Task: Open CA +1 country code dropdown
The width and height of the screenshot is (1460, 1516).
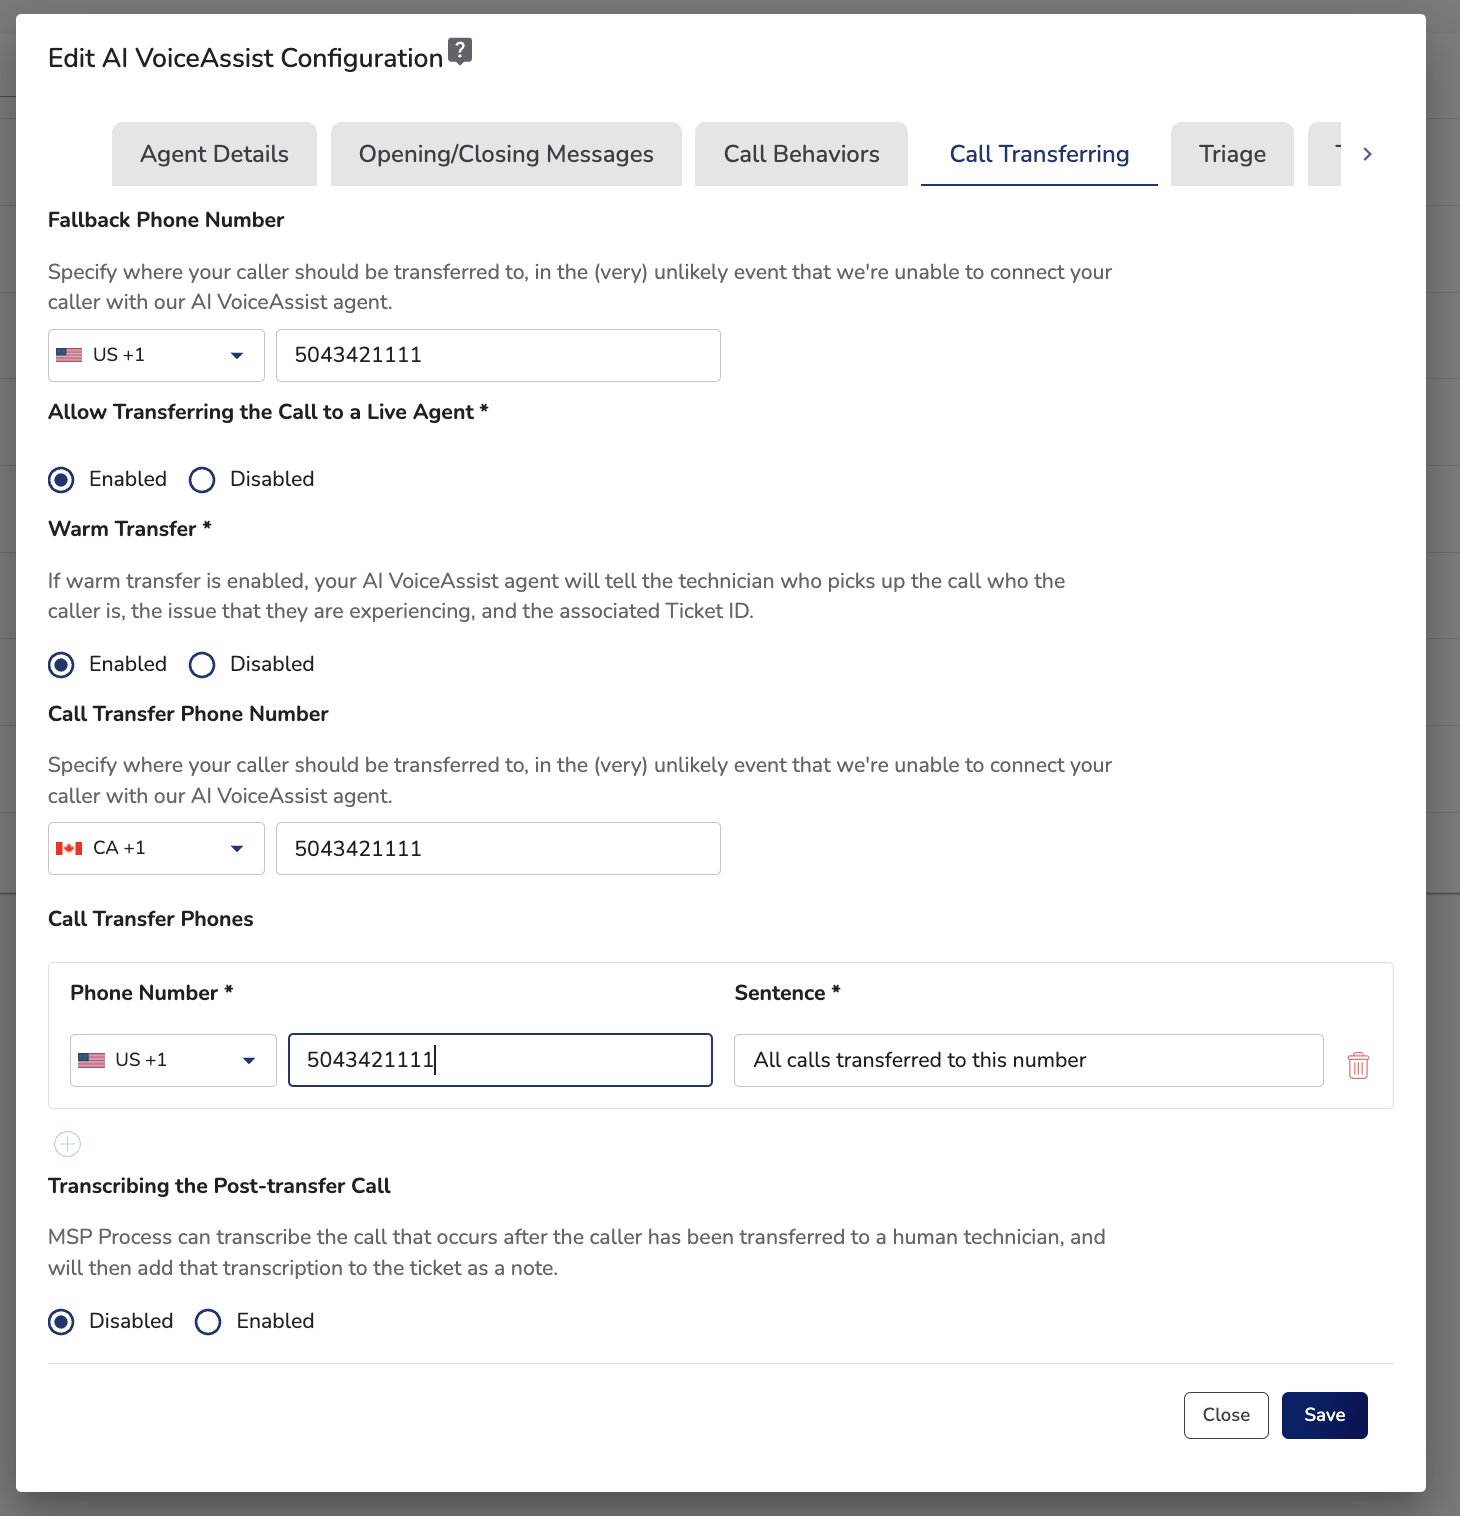Action: [x=156, y=848]
